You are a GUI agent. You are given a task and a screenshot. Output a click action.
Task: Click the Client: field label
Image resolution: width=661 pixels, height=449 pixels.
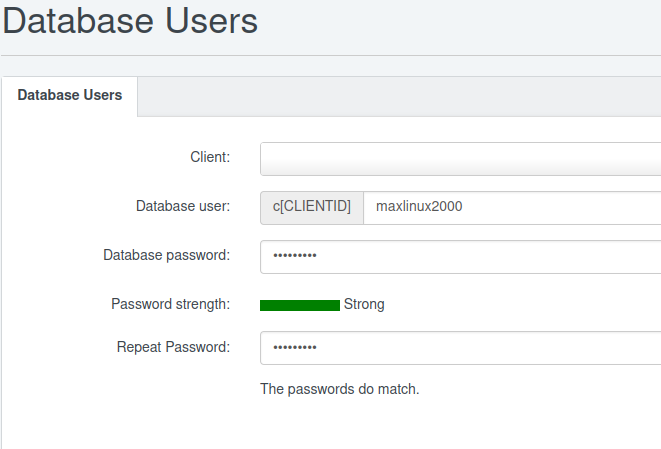coord(210,157)
